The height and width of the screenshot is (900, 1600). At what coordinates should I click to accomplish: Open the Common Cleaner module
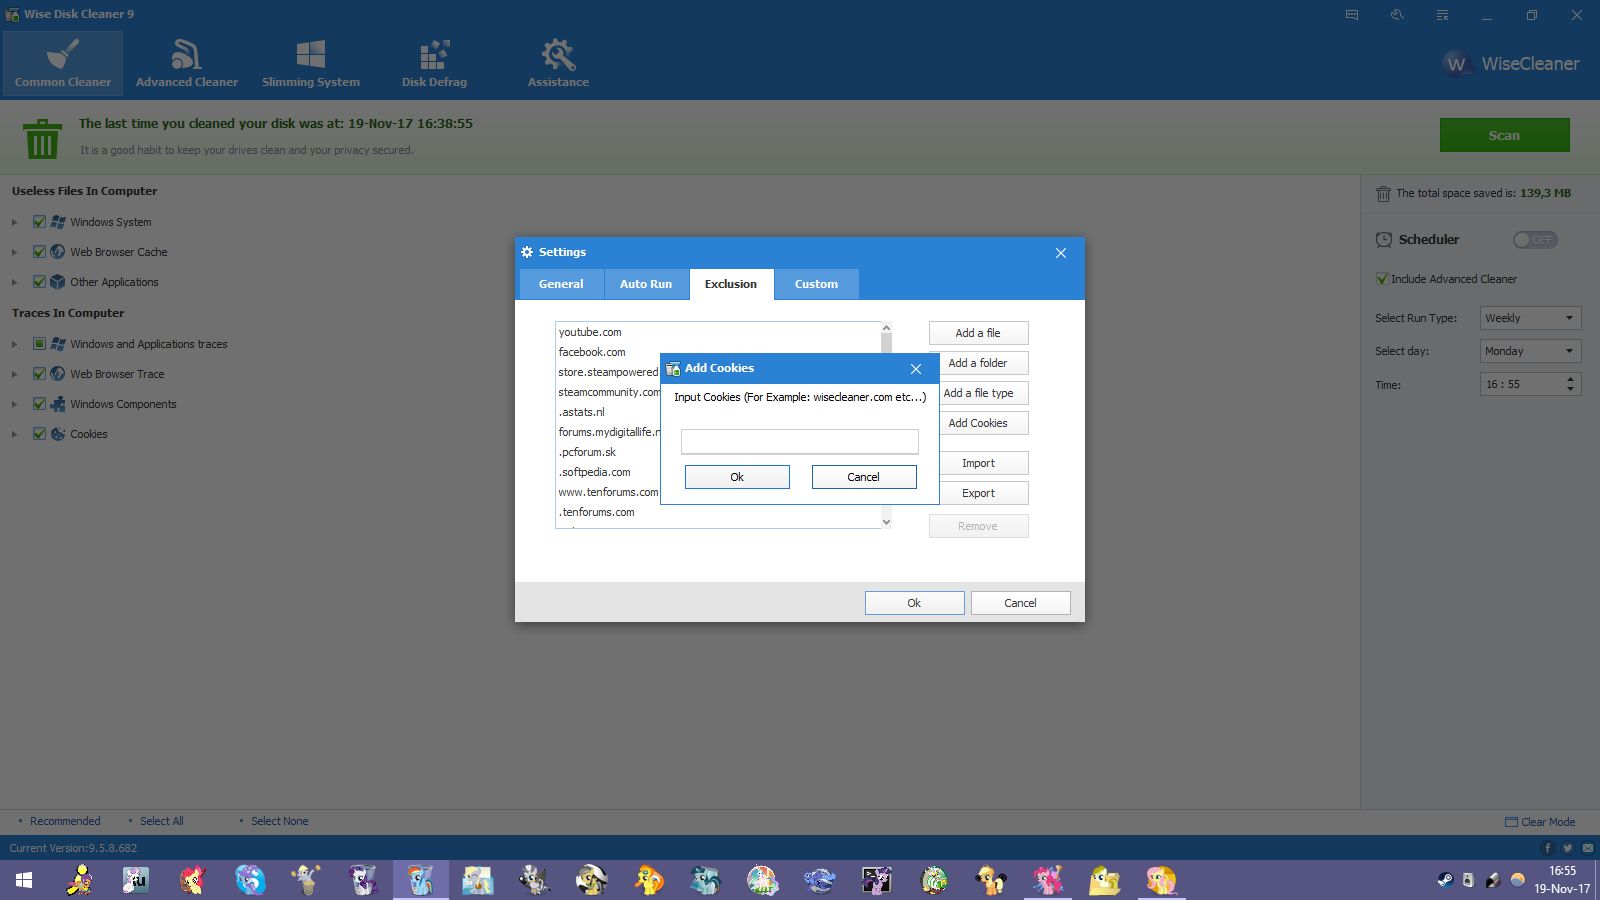click(63, 63)
